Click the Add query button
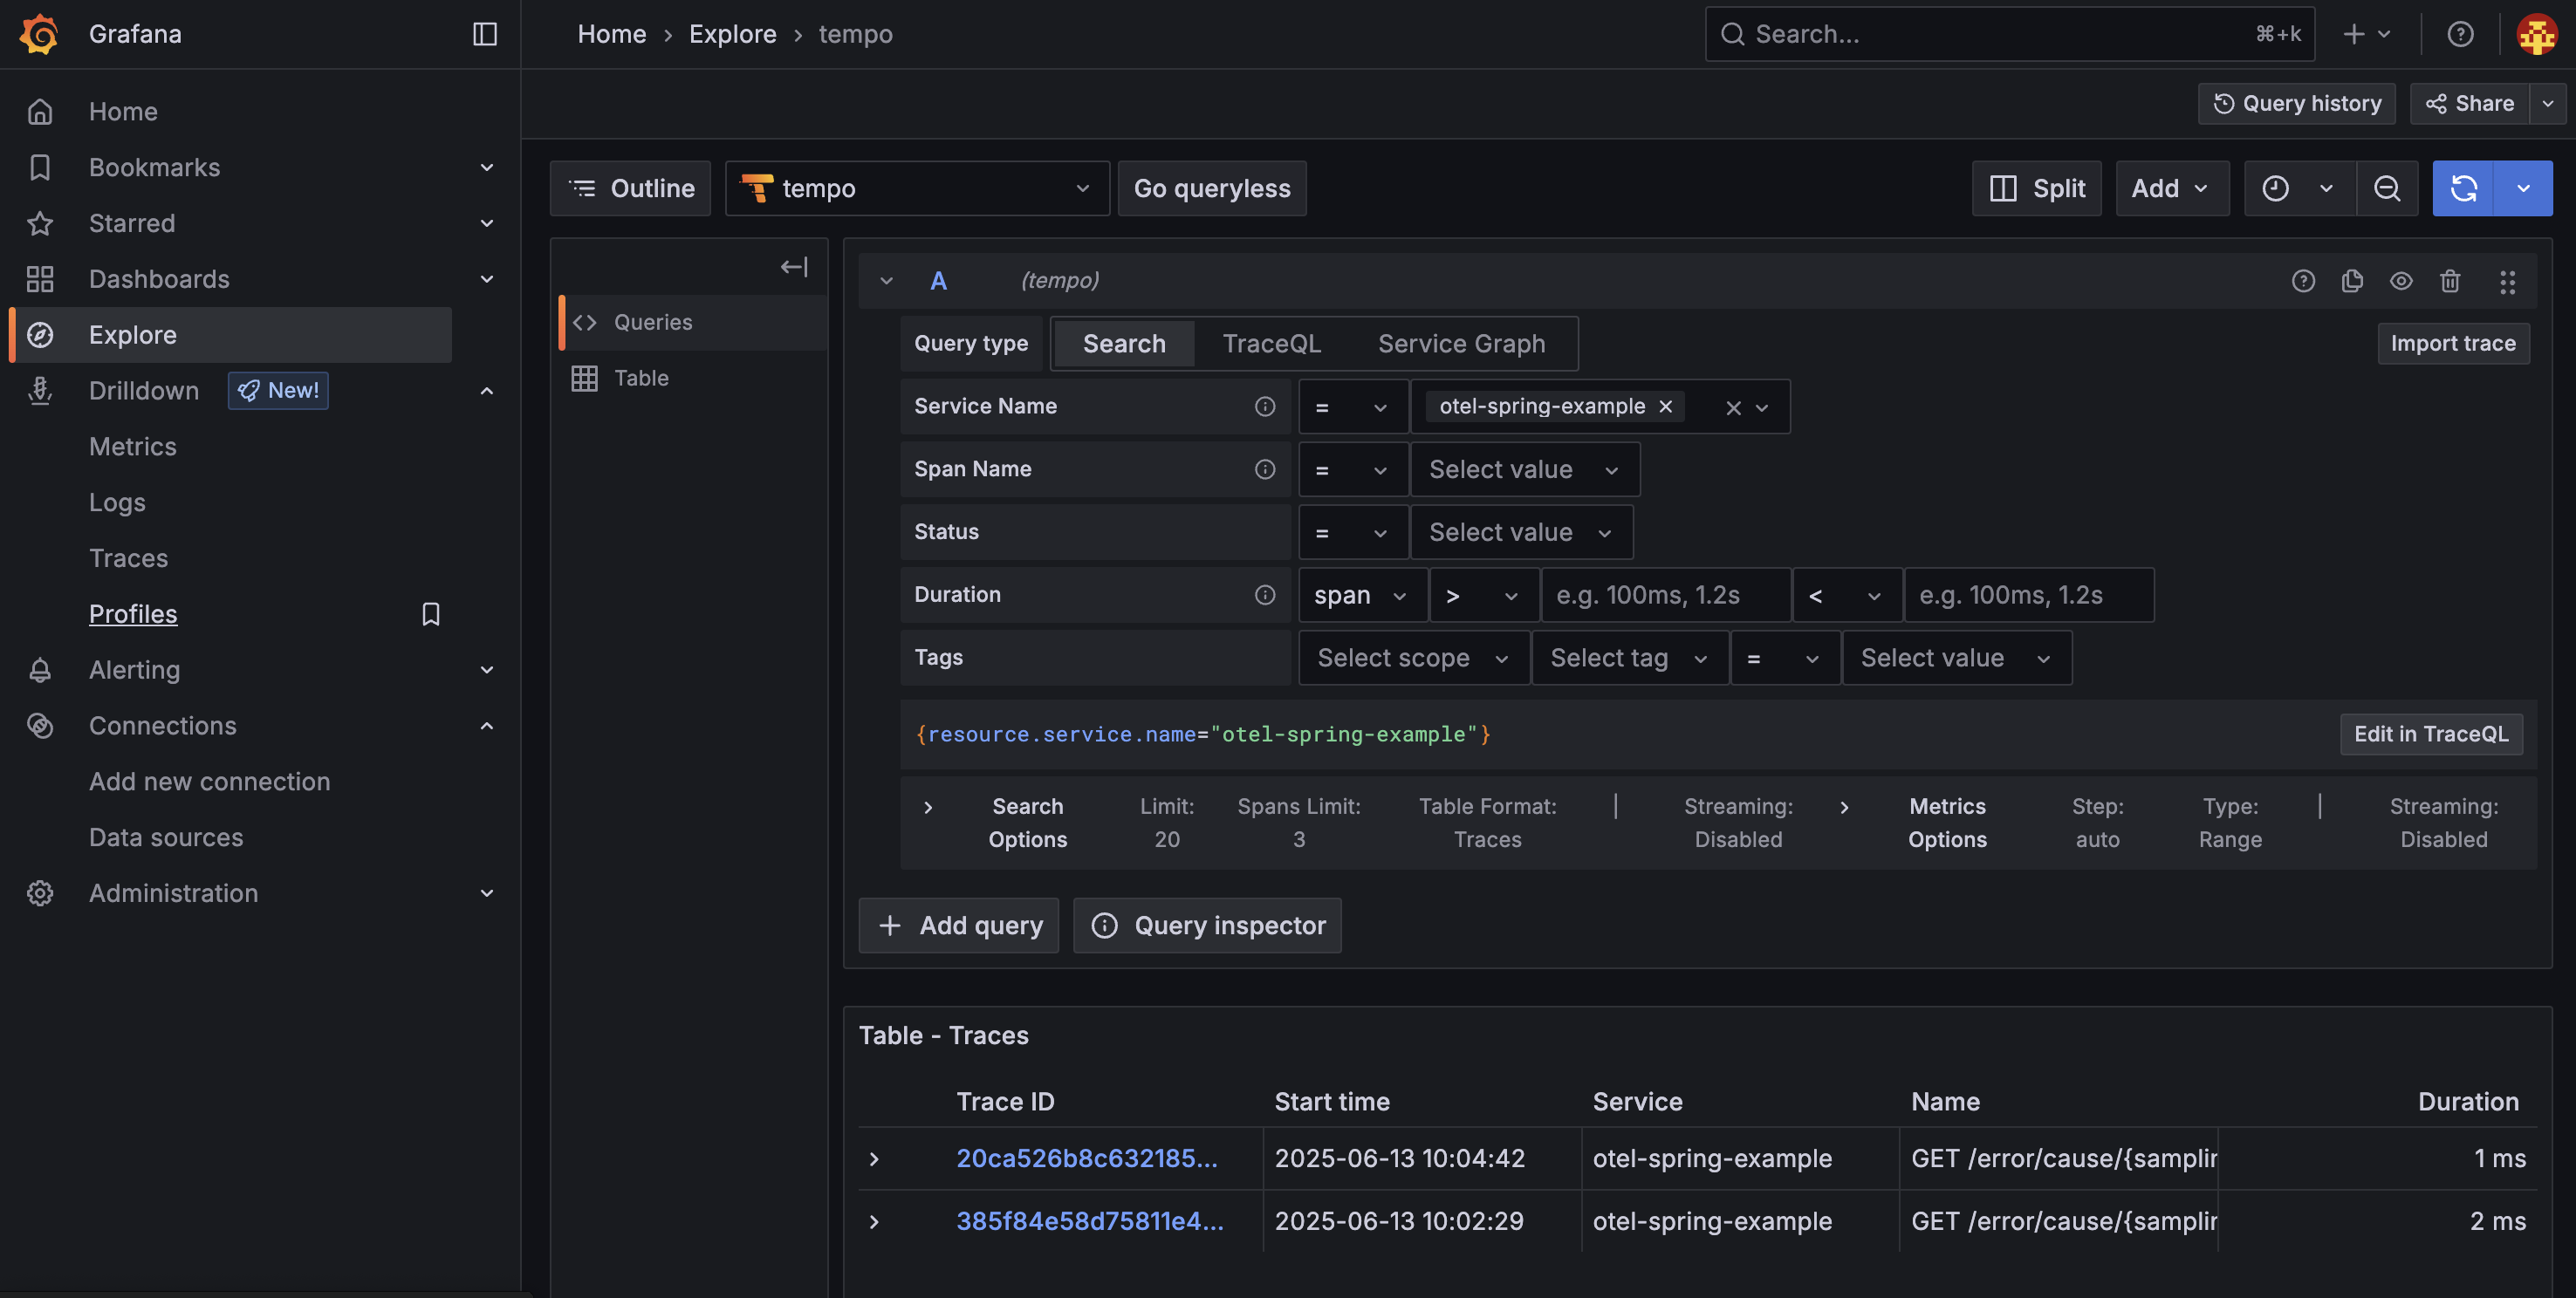This screenshot has width=2576, height=1298. coord(958,925)
